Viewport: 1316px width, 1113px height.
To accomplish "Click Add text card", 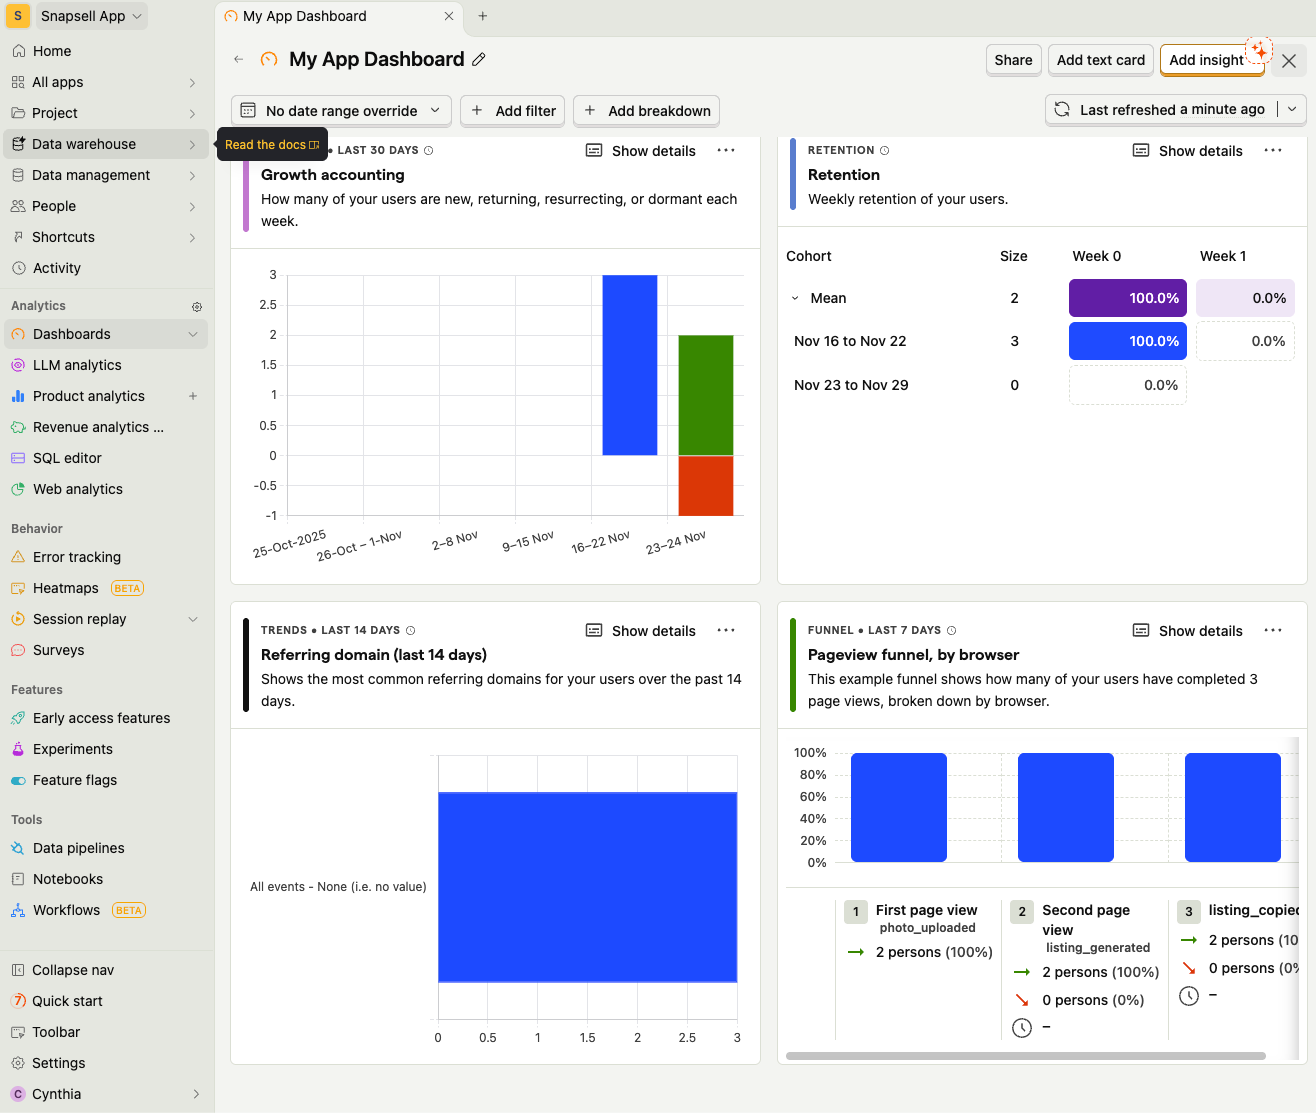I will click(1100, 59).
